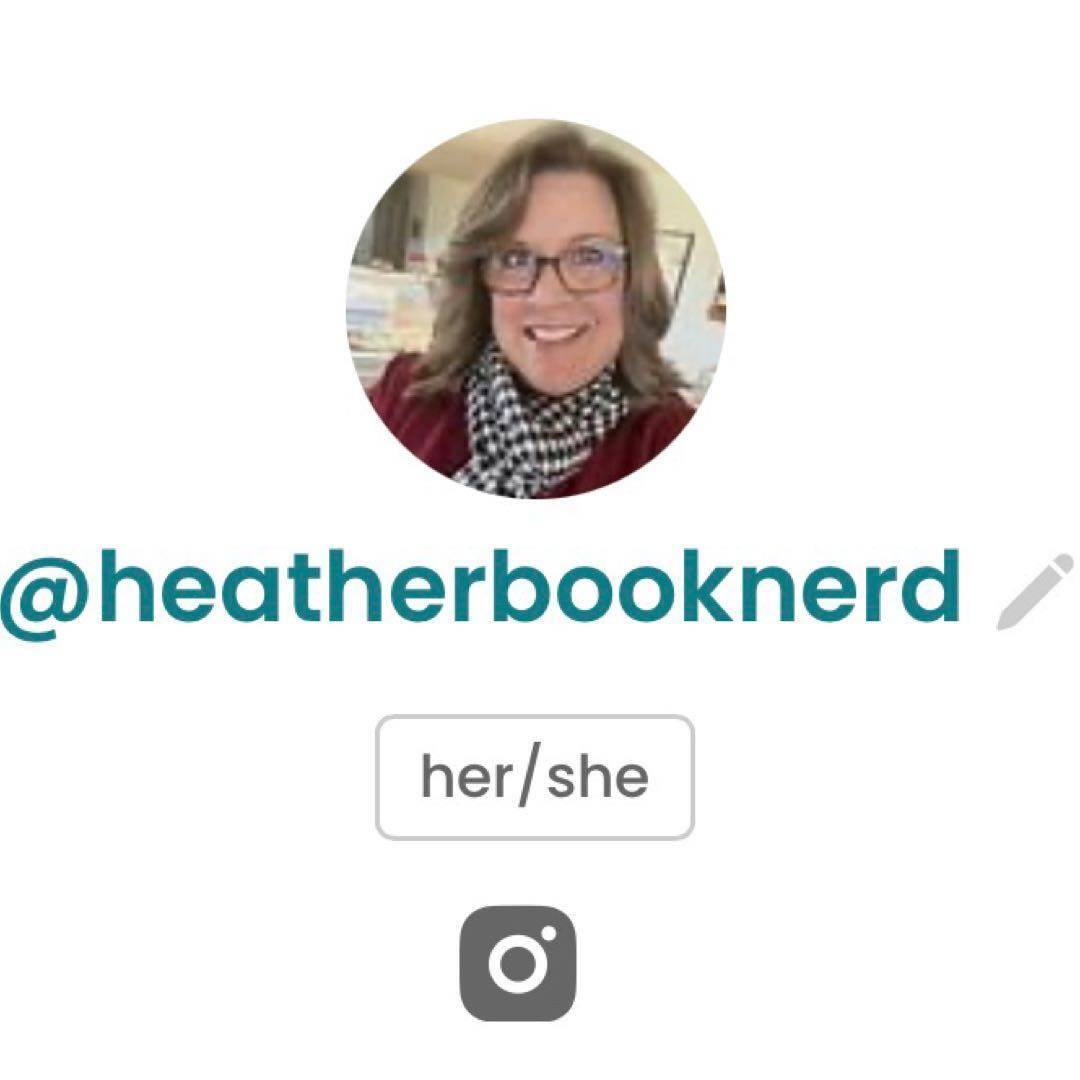Click the pencil edit icon beside username

coord(1034,591)
